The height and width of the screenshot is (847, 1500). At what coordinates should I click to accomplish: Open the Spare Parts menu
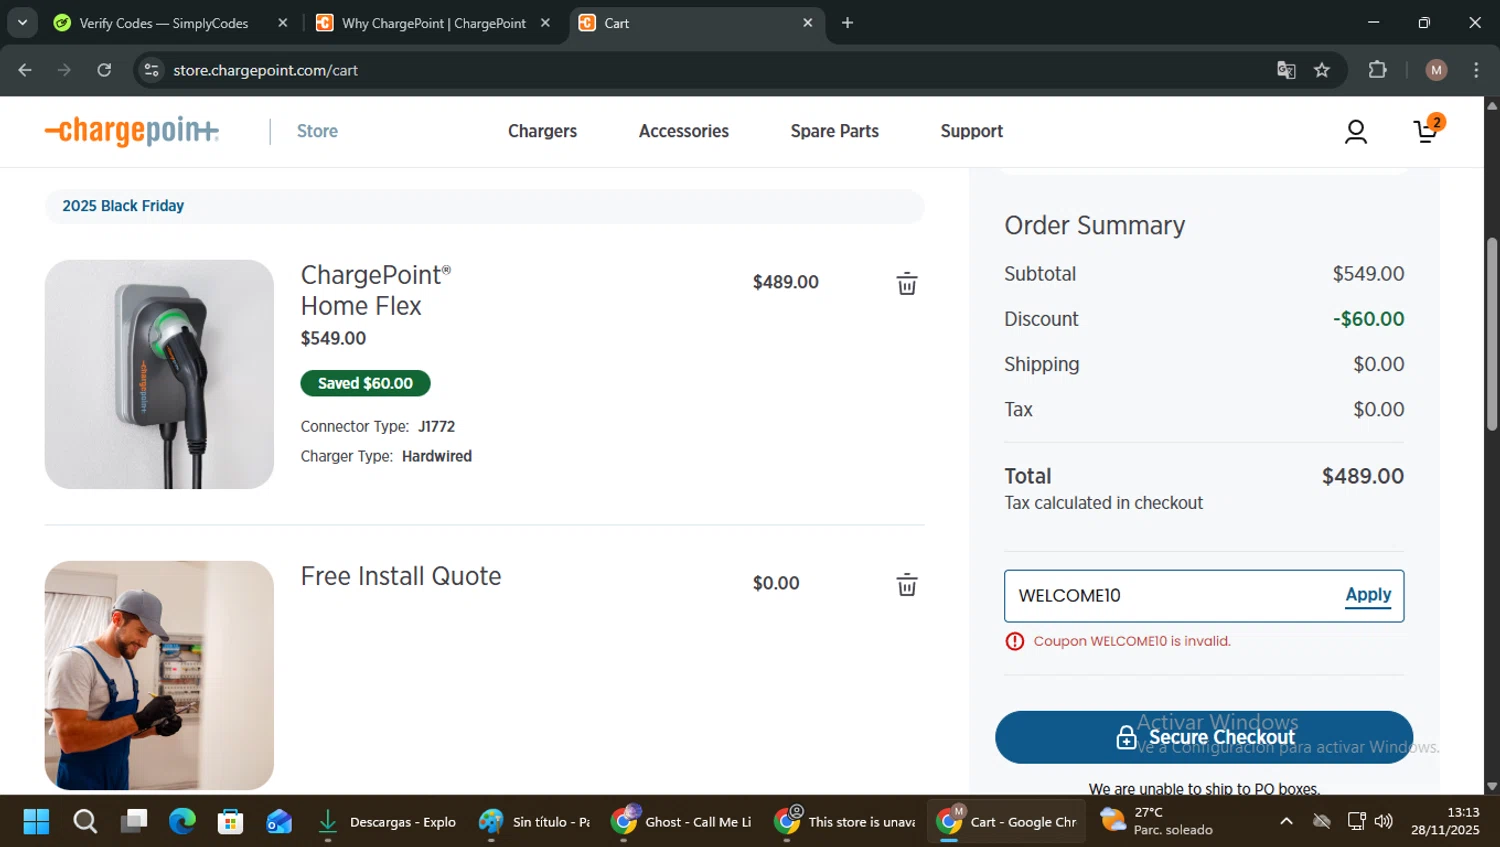(834, 131)
